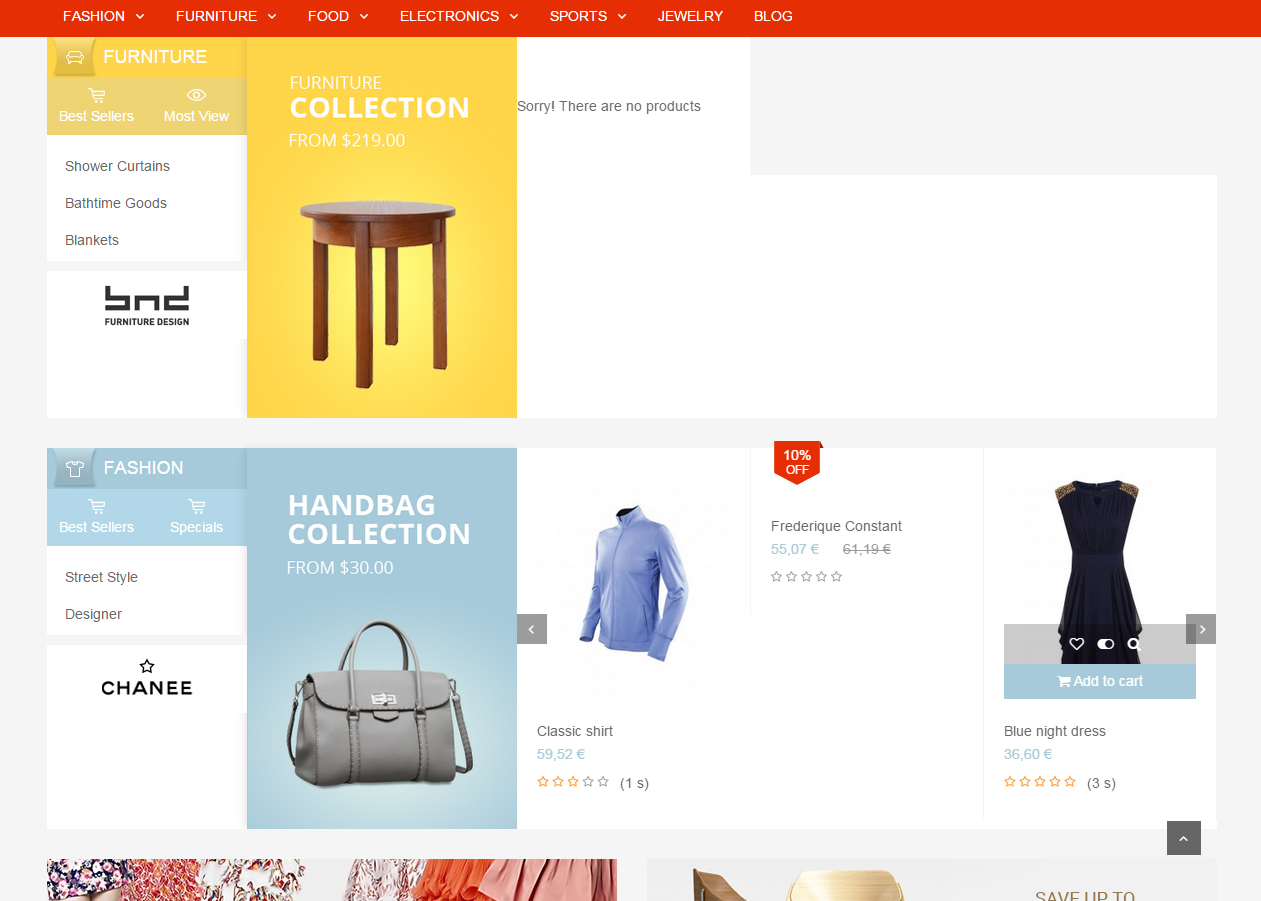Open the BLOG menu item

point(773,17)
